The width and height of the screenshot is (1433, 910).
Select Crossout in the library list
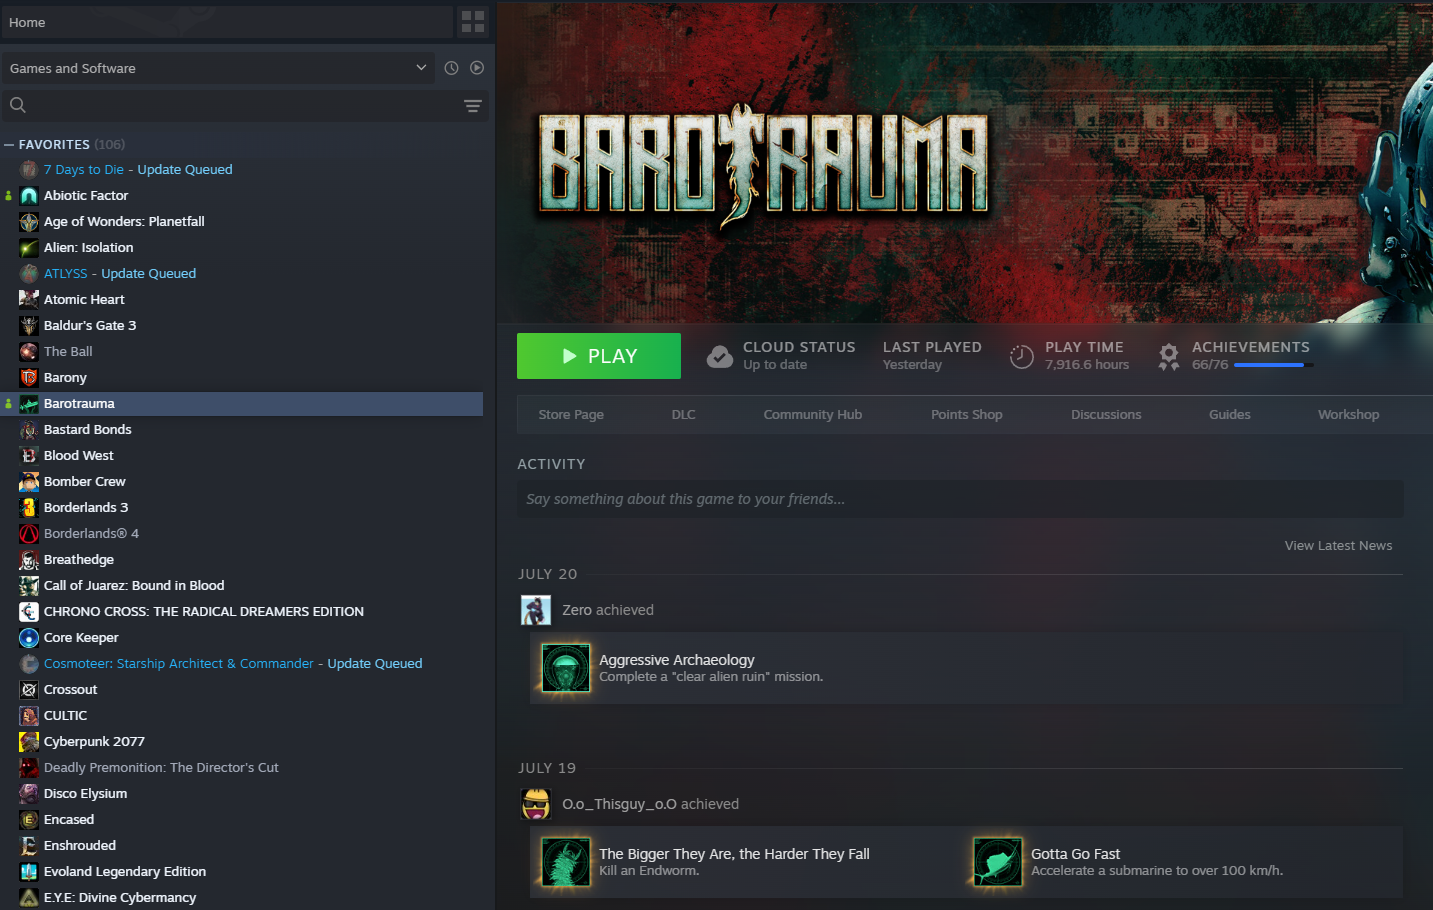pyautogui.click(x=71, y=690)
